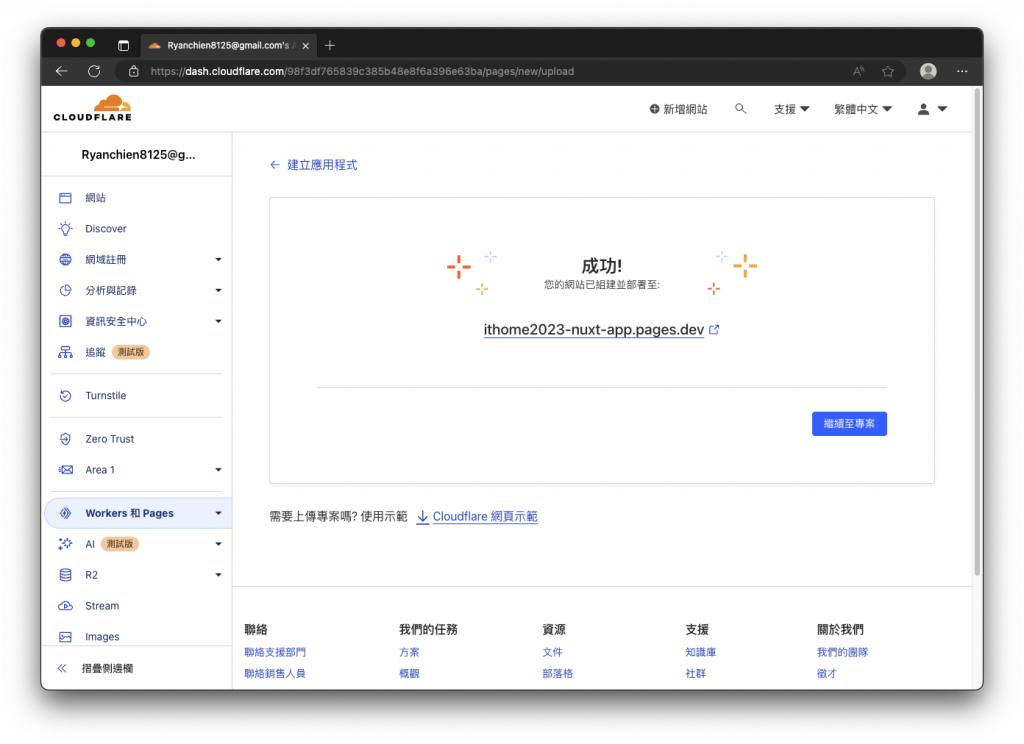Click the Cloudflare logo
1024x744 pixels.
[93, 108]
